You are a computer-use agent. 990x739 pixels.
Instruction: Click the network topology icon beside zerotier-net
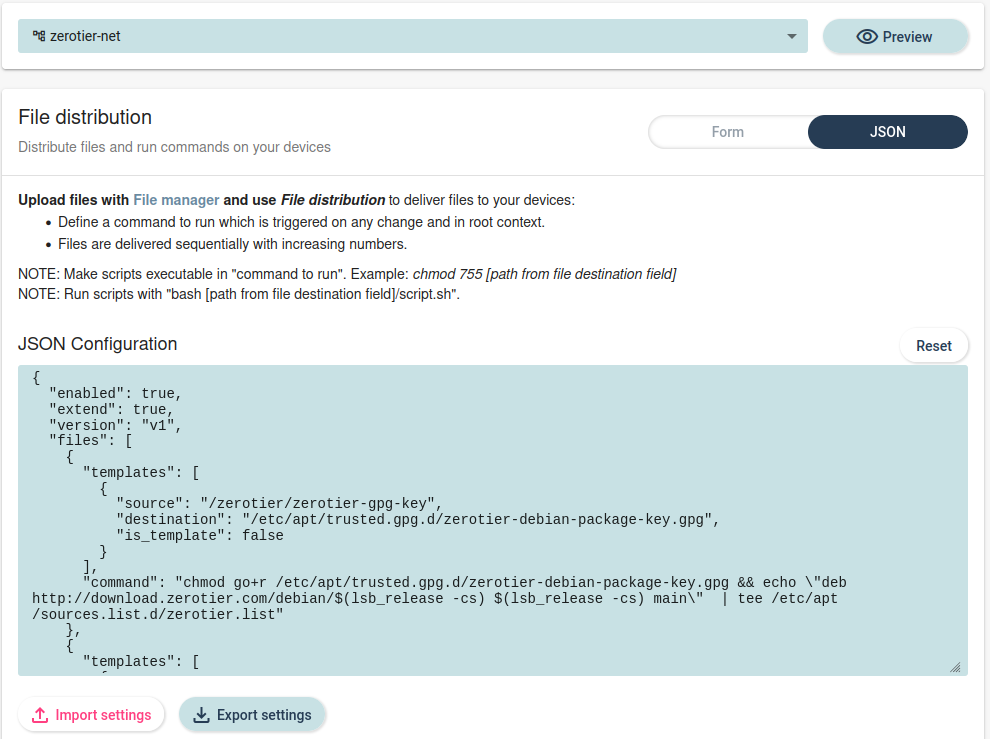[38, 36]
